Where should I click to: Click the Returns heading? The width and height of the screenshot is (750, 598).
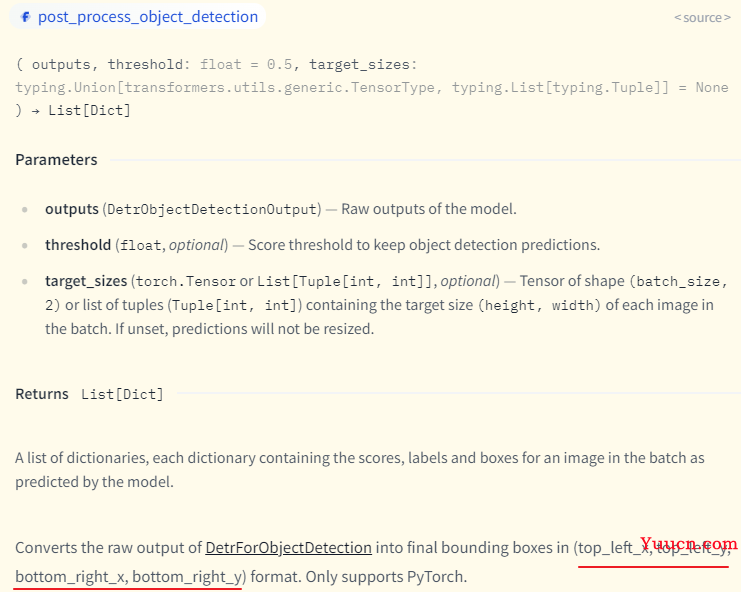42,394
